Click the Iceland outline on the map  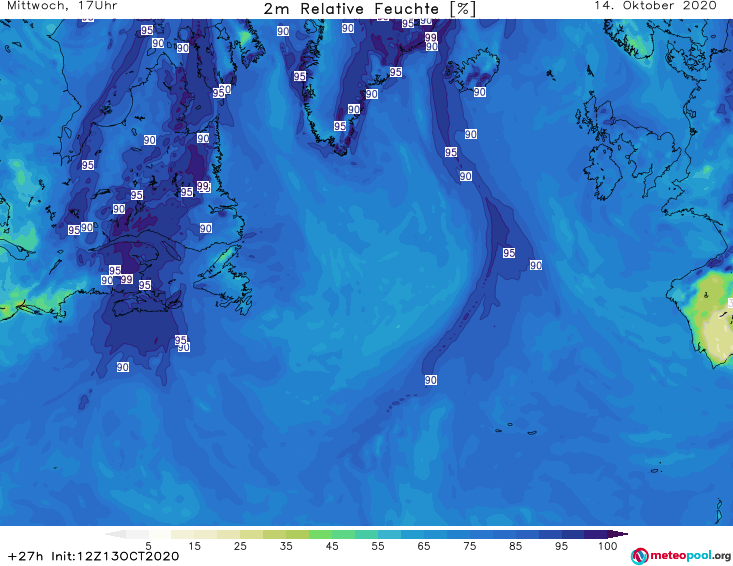click(472, 70)
